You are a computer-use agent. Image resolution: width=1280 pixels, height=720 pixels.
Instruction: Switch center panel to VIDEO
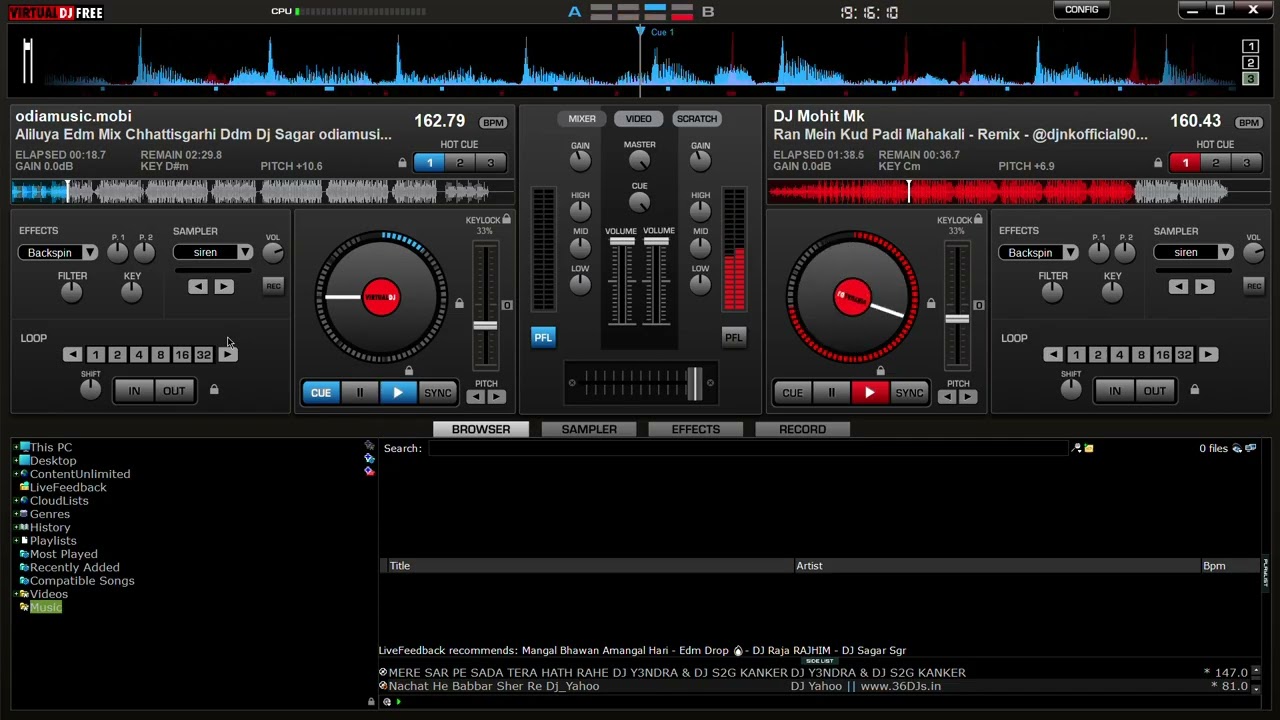click(638, 119)
